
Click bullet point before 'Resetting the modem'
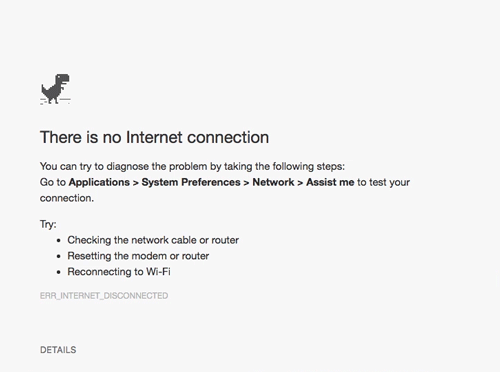(59, 256)
